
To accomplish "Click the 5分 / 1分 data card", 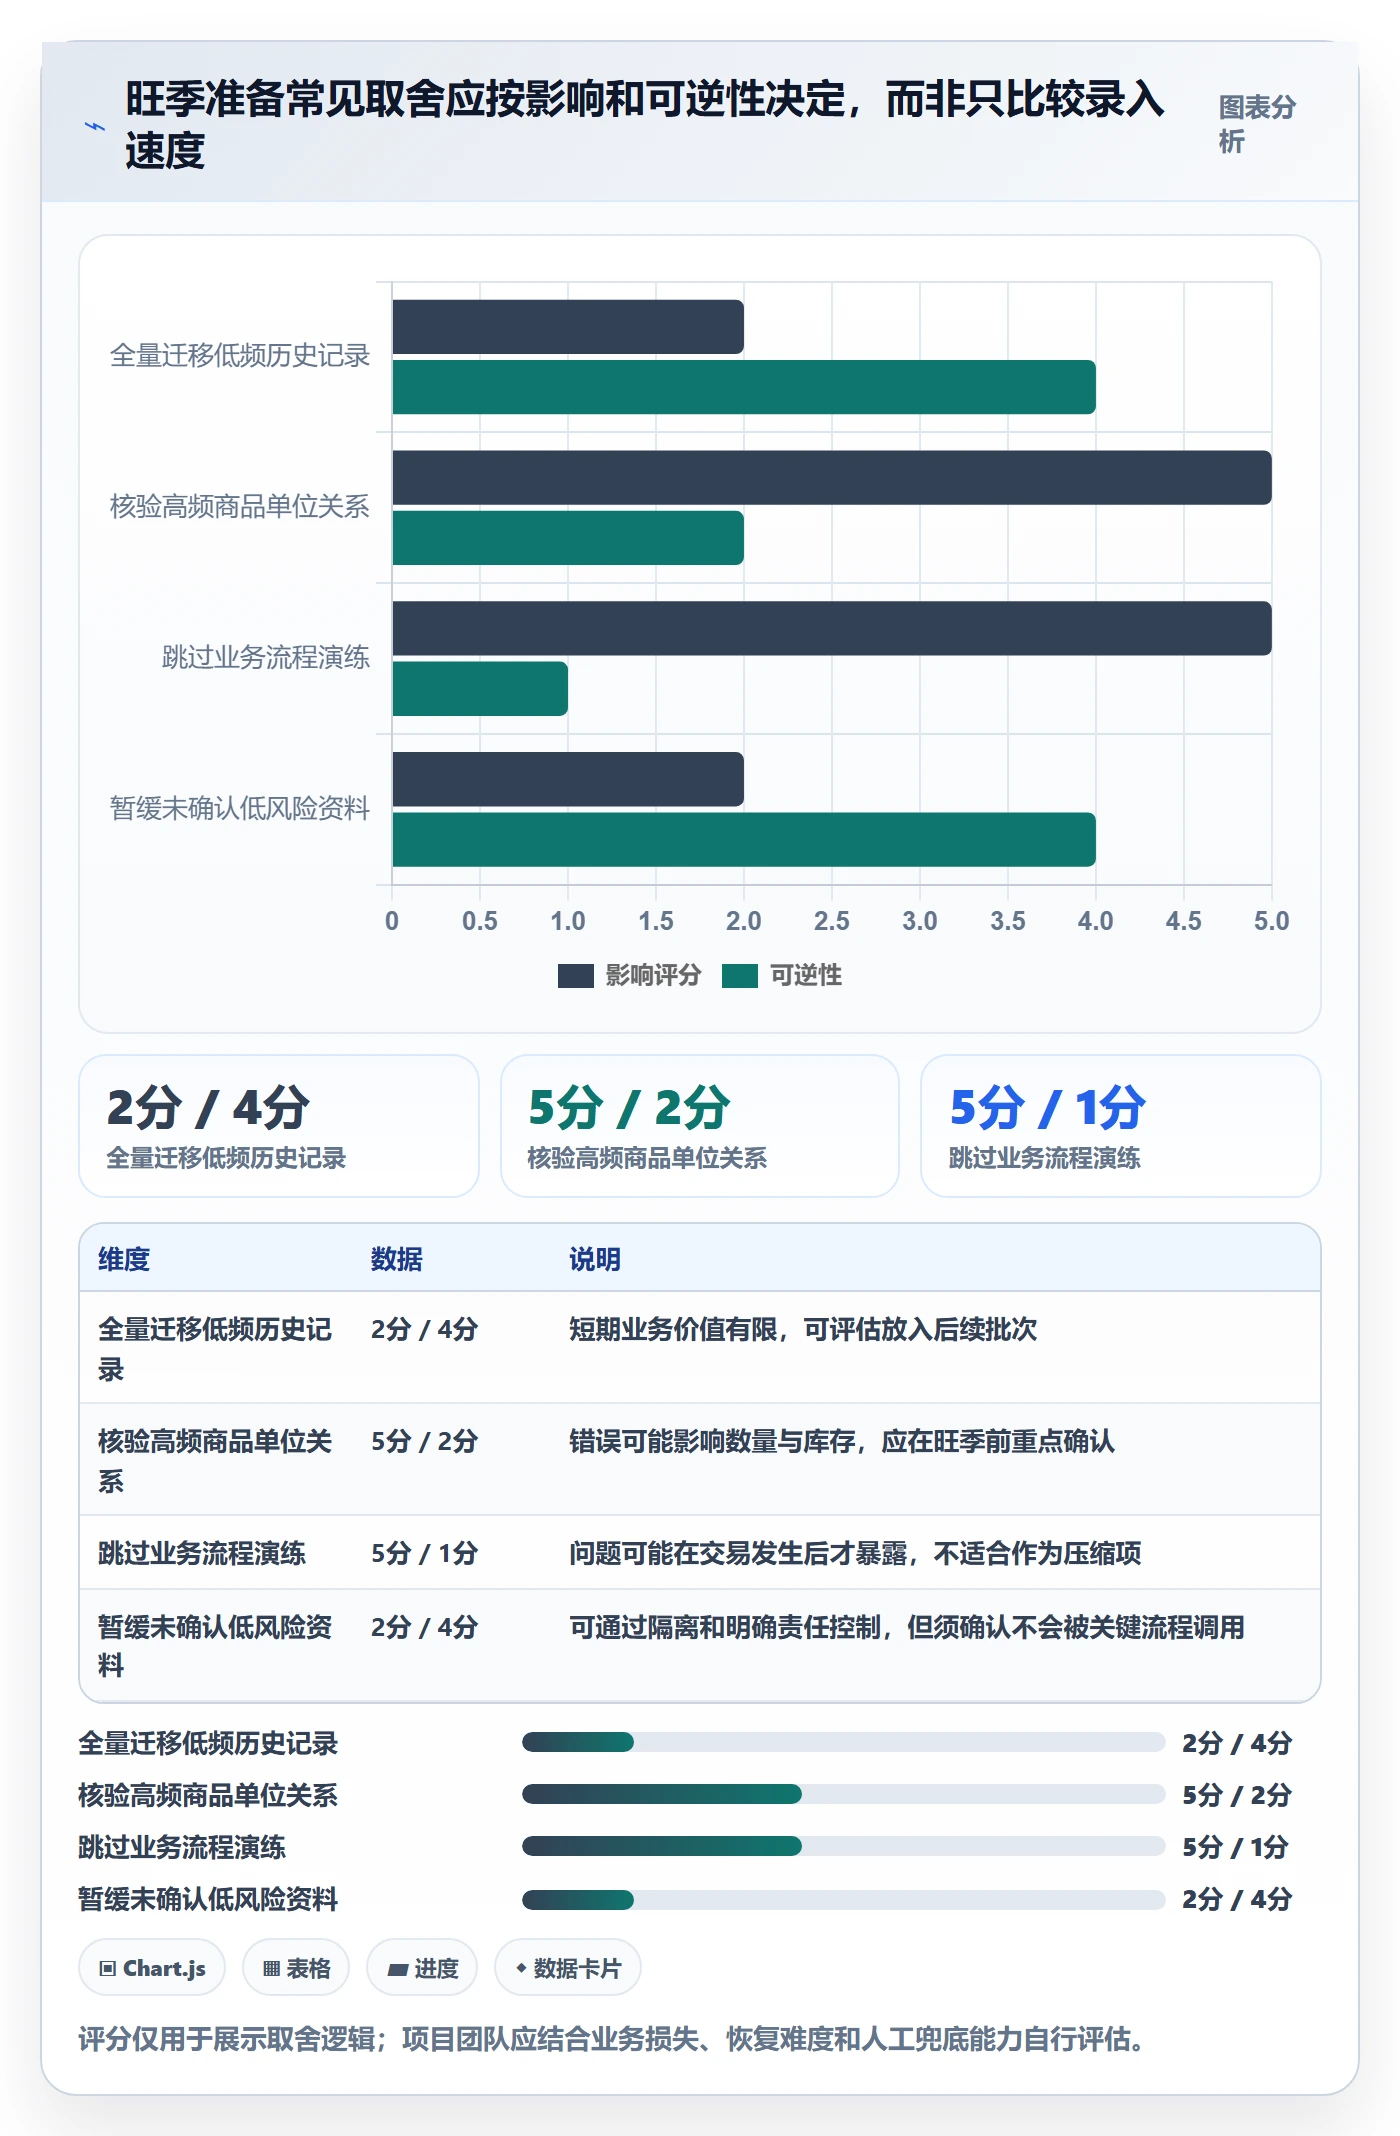I will [1121, 1126].
